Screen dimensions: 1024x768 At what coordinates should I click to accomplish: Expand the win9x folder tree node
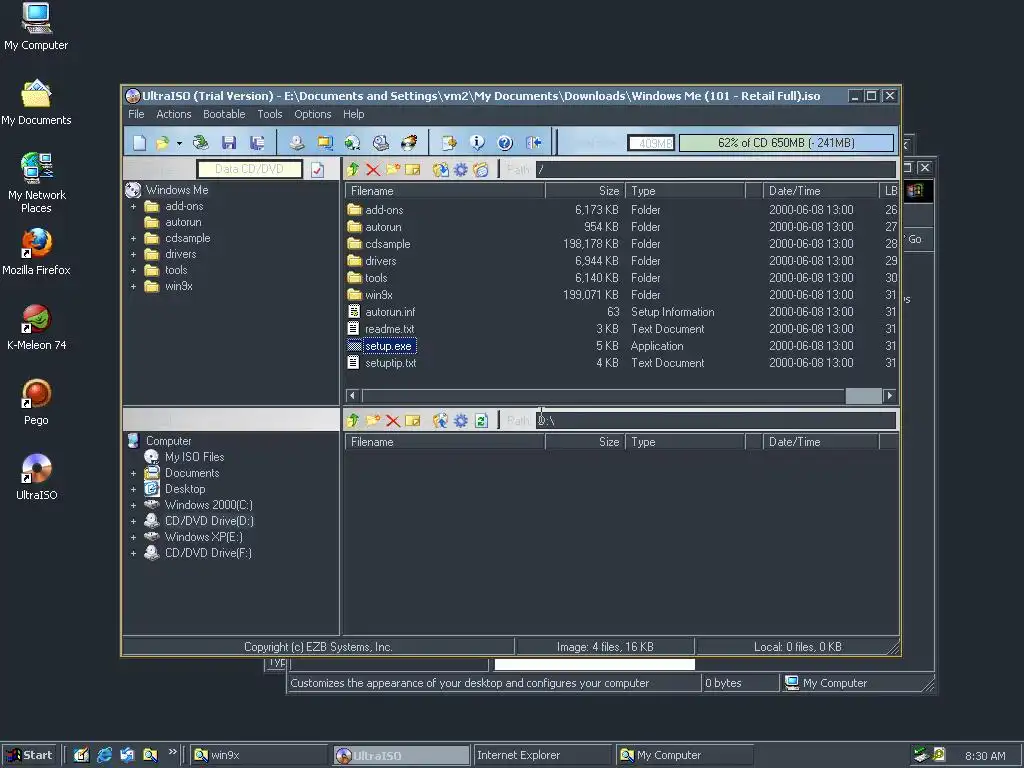133,287
